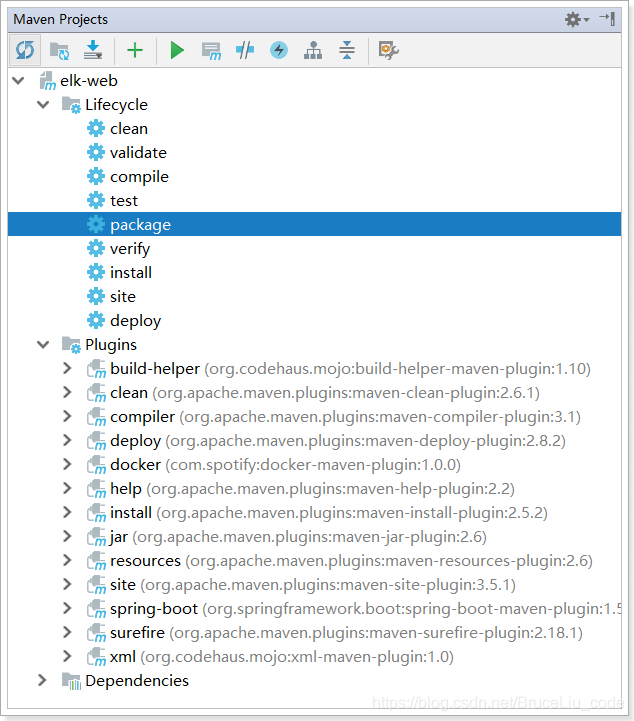The height and width of the screenshot is (721, 634).
Task: Expand the docker plugin node
Action: 67,464
